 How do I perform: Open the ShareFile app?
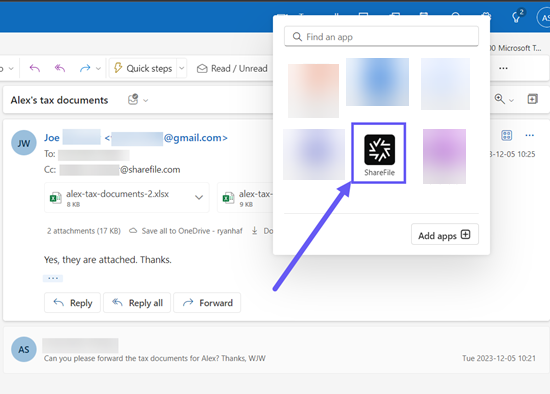[379, 153]
